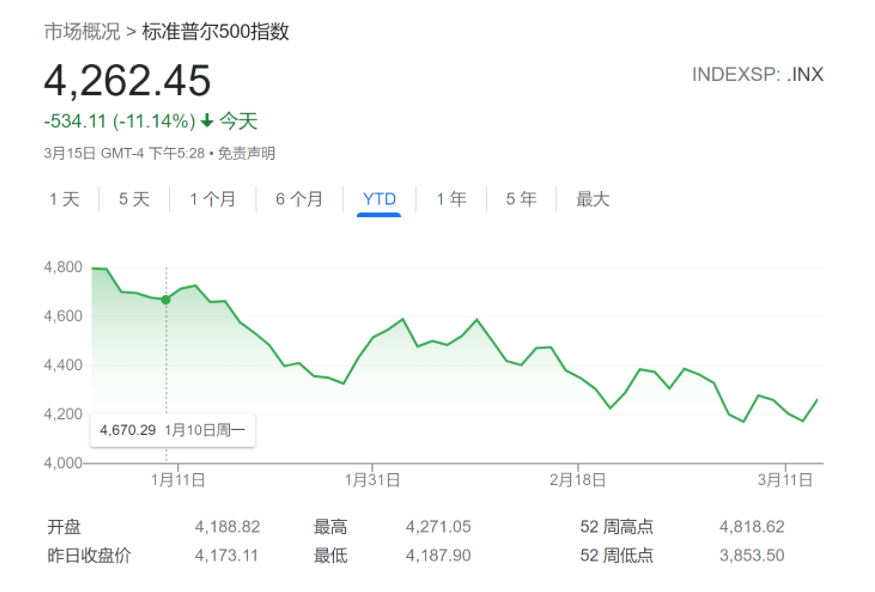Switch to the 1 天 range tab
The image size is (875, 592).
tap(64, 199)
